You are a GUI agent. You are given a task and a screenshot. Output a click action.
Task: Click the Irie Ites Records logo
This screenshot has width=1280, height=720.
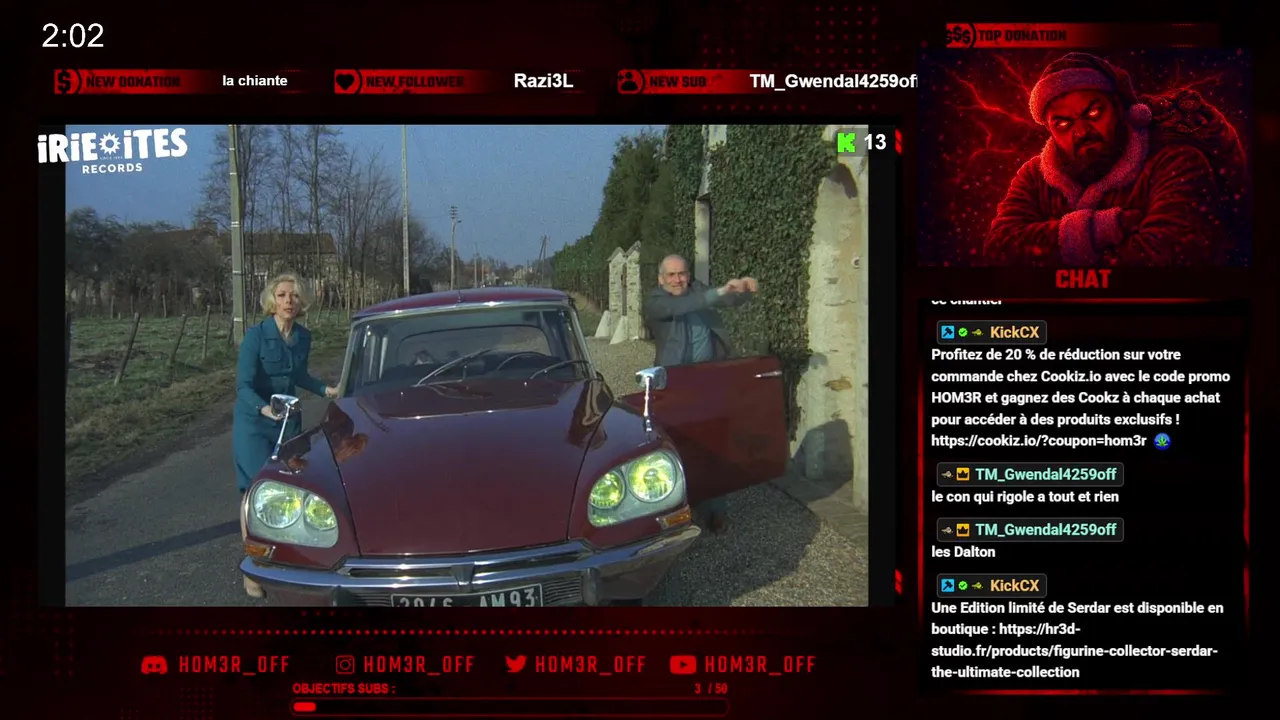pyautogui.click(x=112, y=150)
